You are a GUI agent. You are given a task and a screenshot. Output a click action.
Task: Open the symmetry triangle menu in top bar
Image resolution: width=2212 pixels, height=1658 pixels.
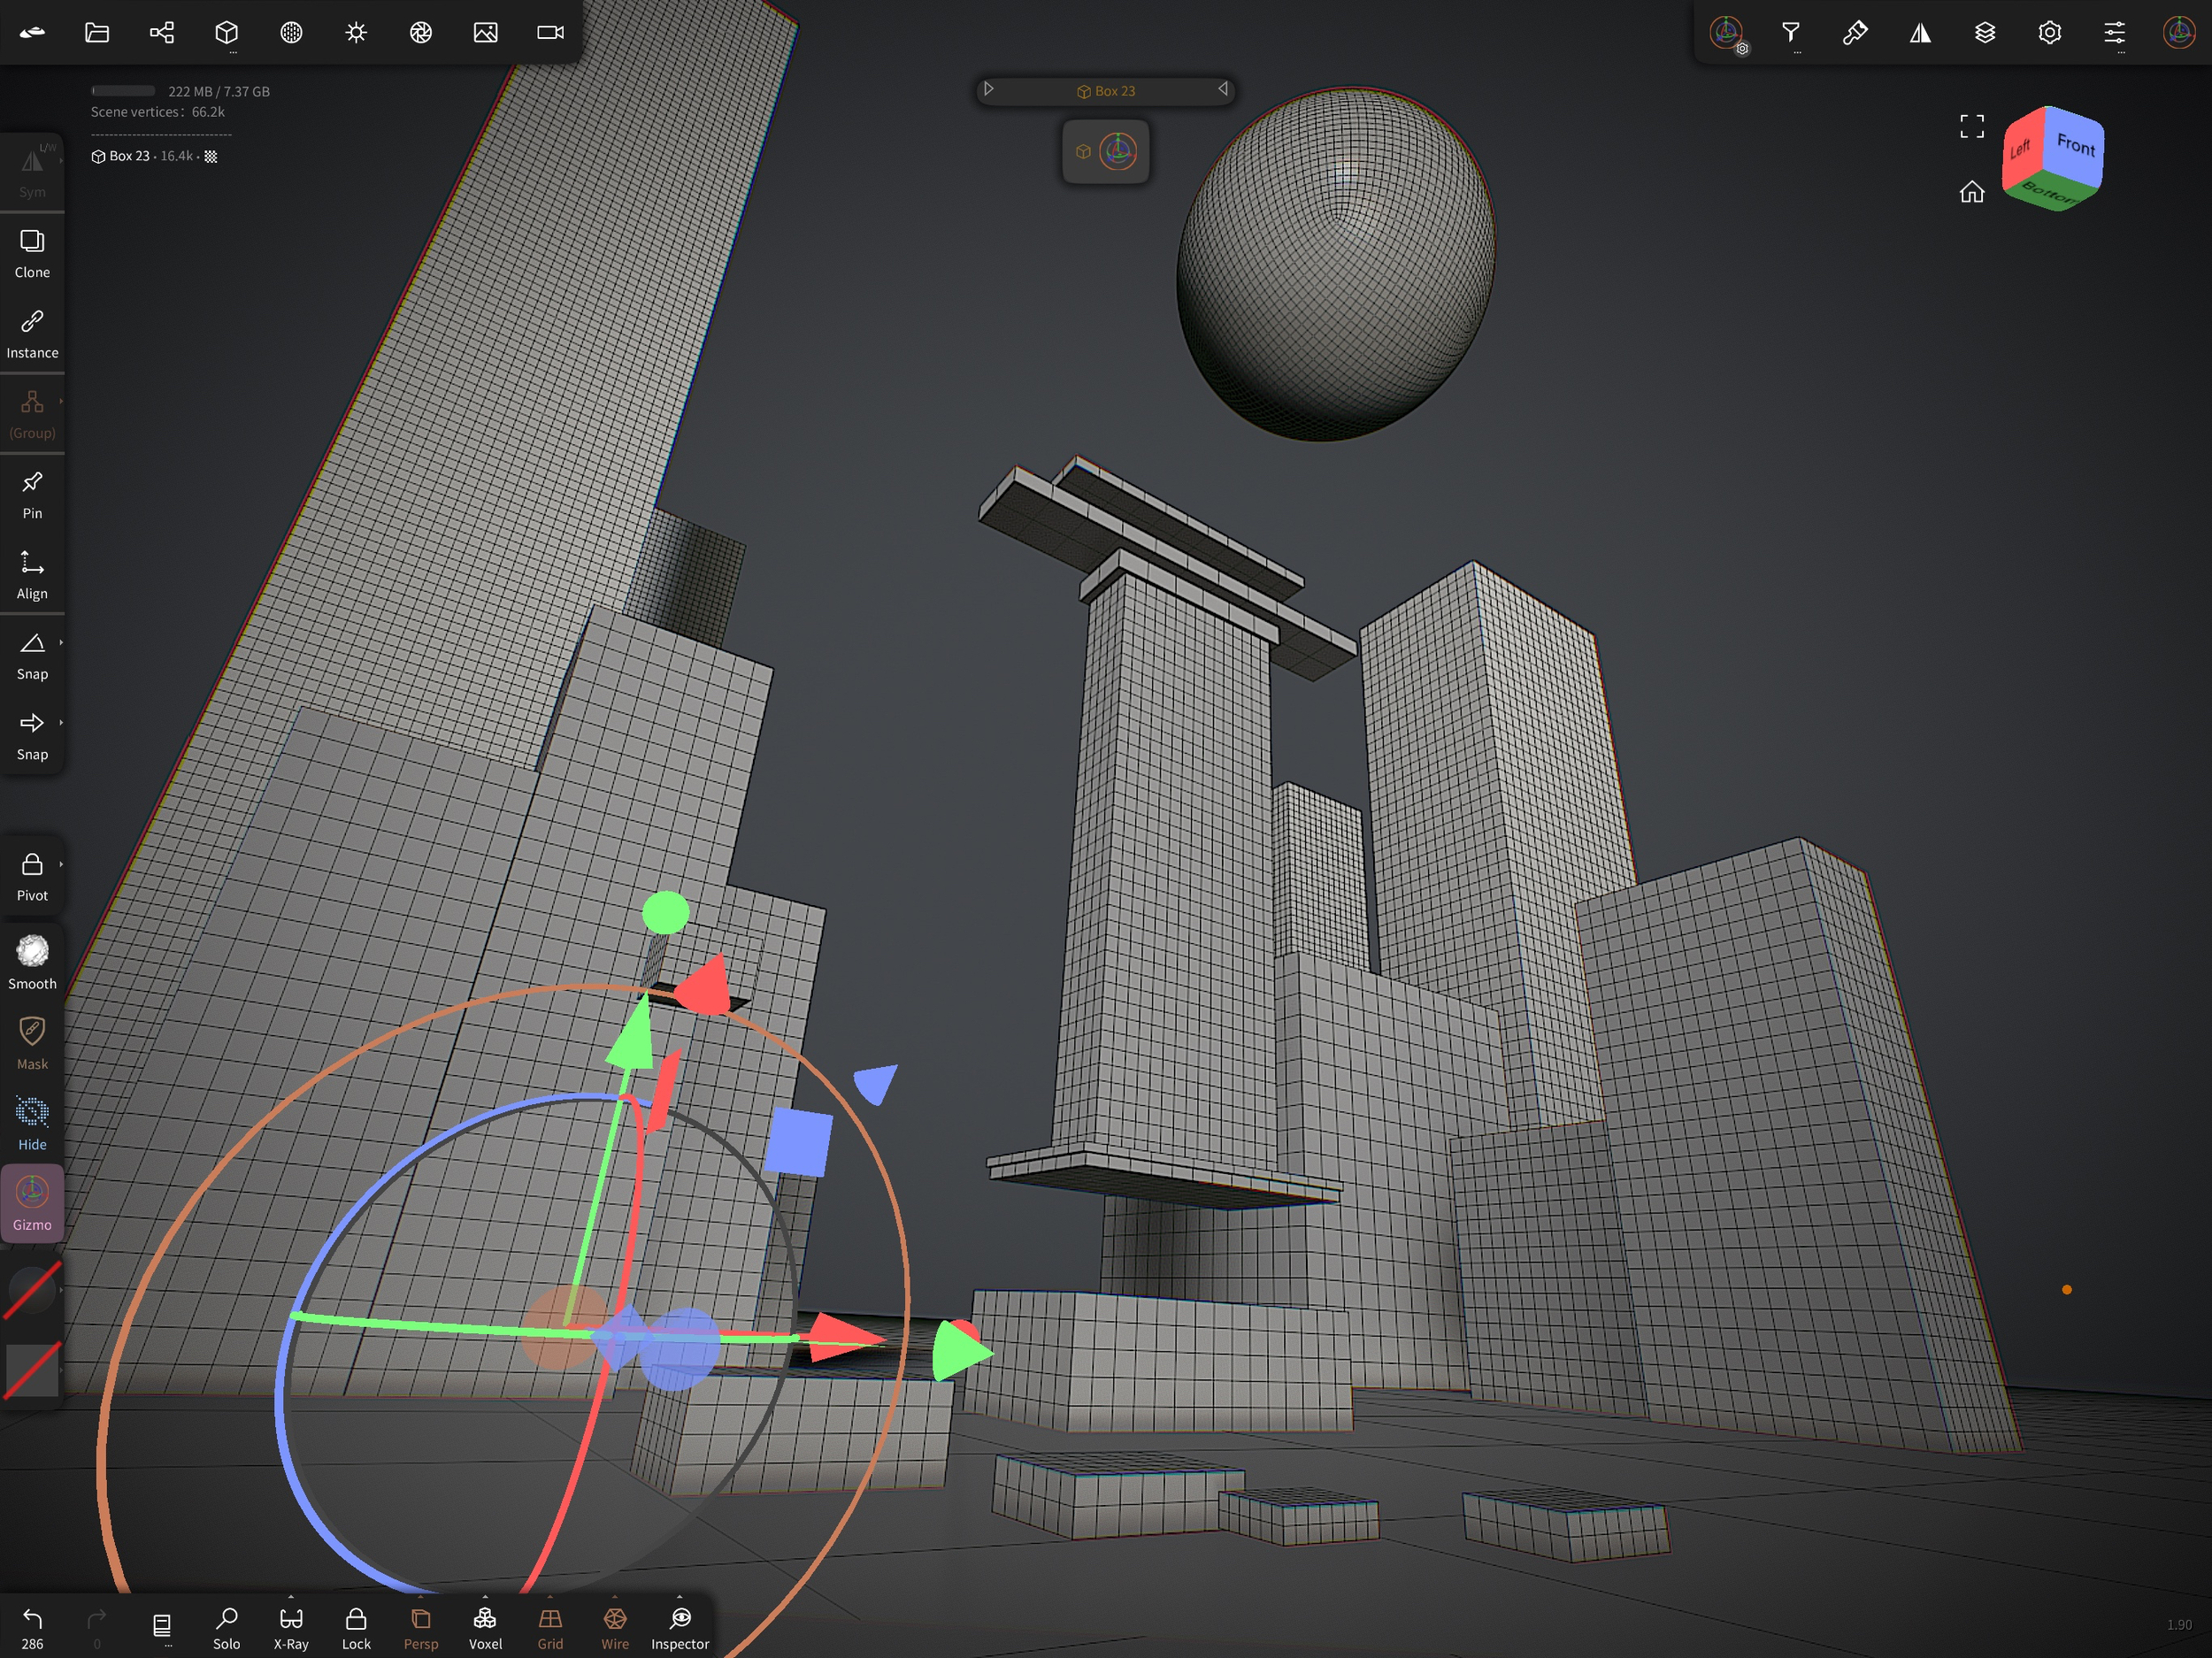(1919, 33)
